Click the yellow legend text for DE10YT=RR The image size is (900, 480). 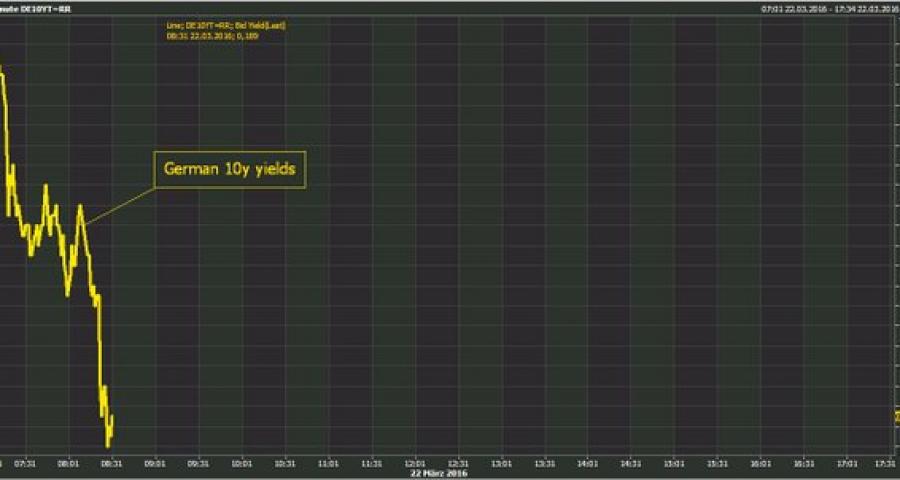pyautogui.click(x=226, y=31)
